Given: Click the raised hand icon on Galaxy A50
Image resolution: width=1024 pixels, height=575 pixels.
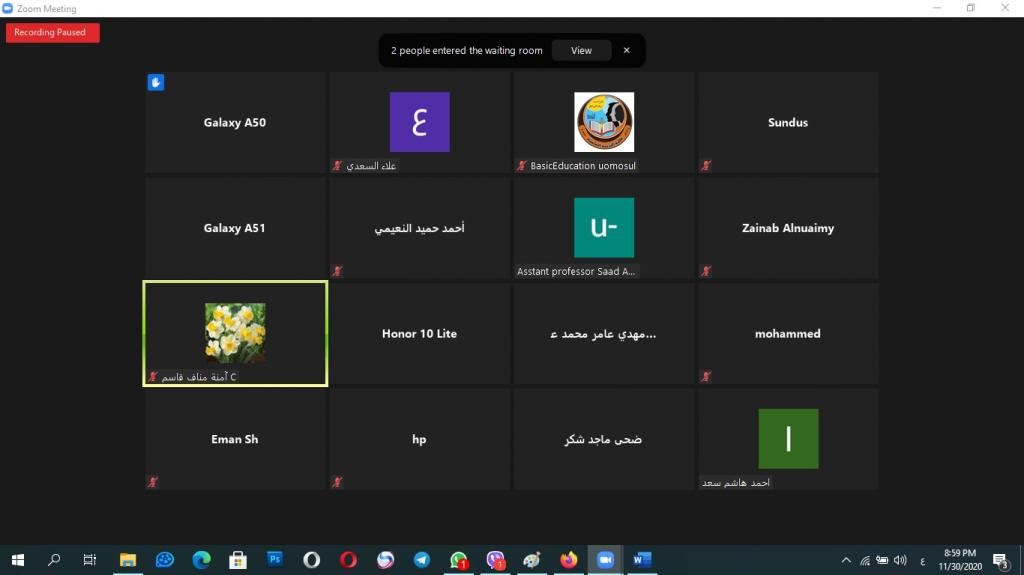Looking at the screenshot, I should point(156,83).
